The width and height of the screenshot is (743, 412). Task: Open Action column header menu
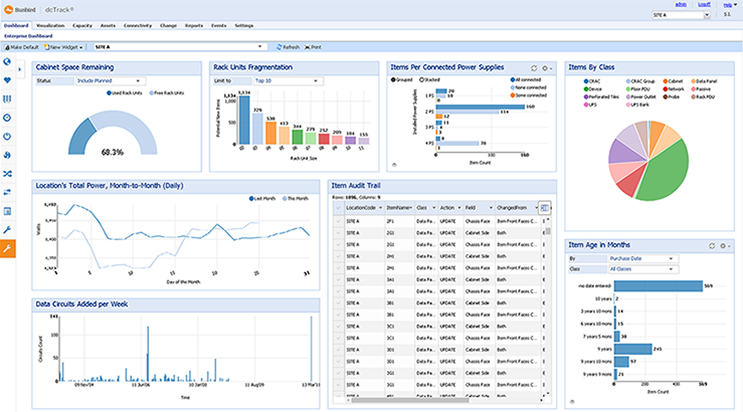(459, 208)
